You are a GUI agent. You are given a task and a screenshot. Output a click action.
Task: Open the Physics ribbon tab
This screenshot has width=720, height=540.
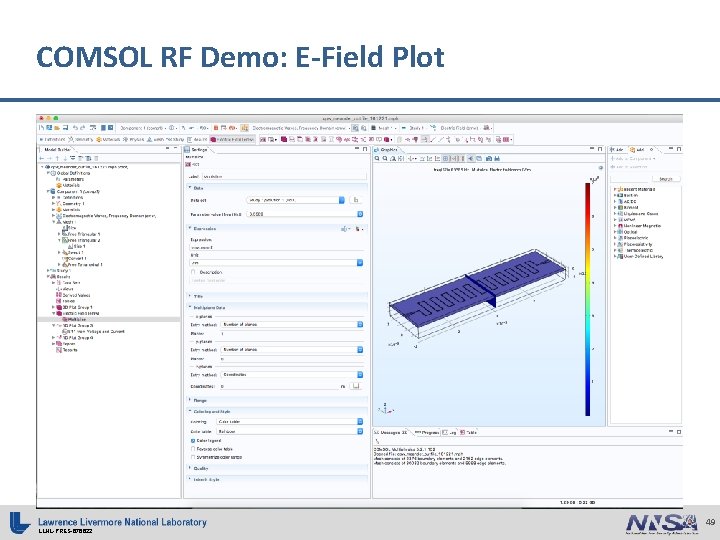134,139
